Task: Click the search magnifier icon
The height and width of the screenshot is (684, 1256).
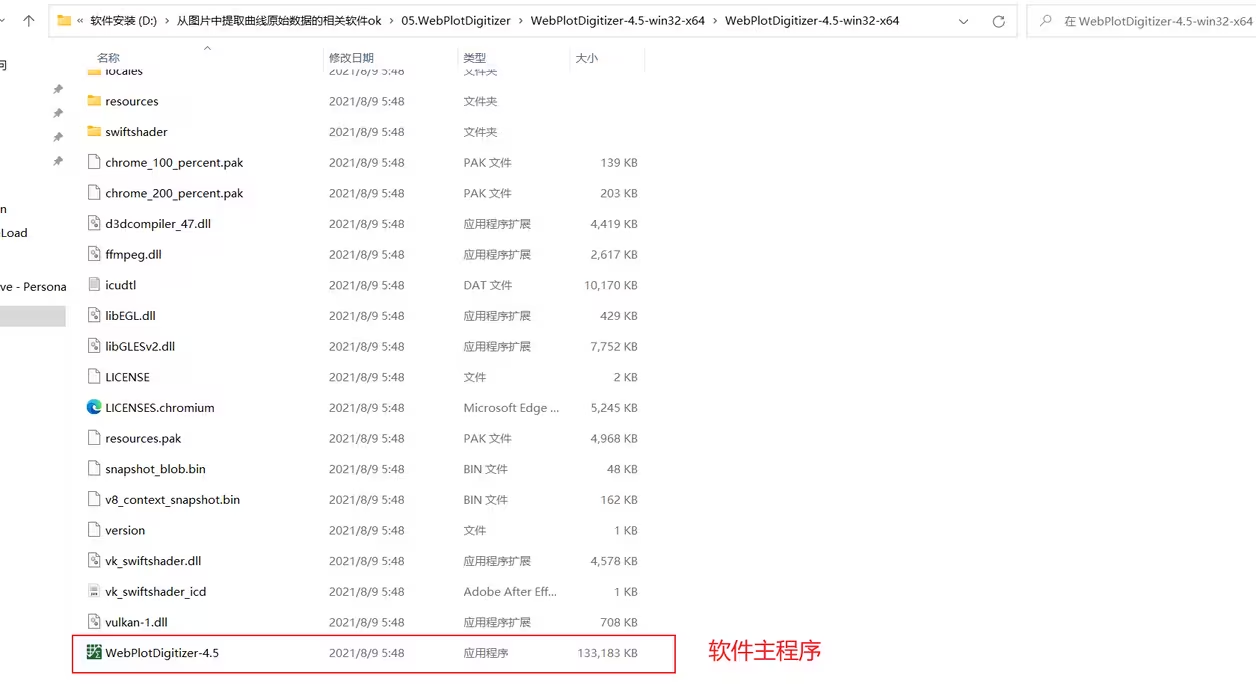Action: [x=1046, y=20]
